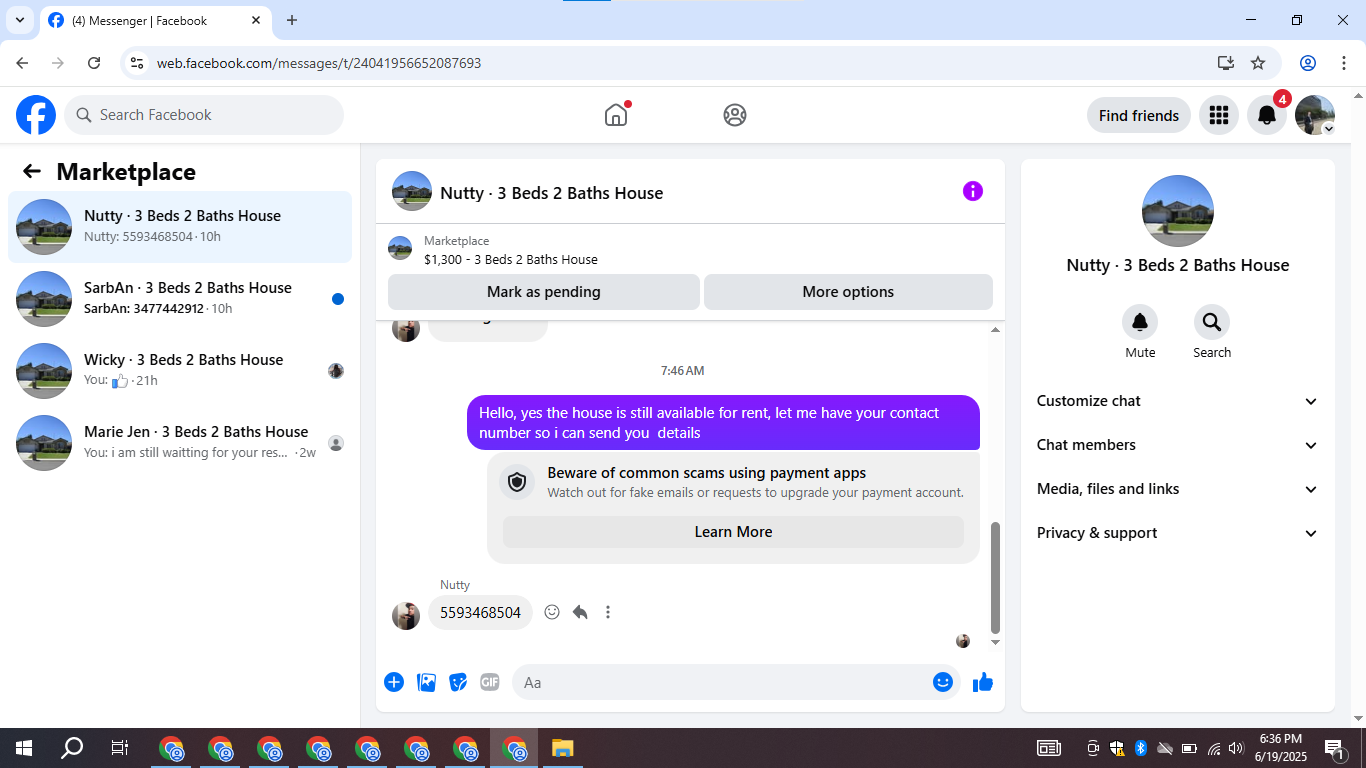1366x768 pixels.
Task: Open more actions for the 5593468504 message
Action: tap(608, 612)
